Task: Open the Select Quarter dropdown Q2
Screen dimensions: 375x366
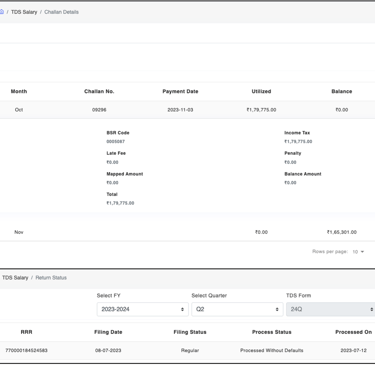Action: (237, 309)
